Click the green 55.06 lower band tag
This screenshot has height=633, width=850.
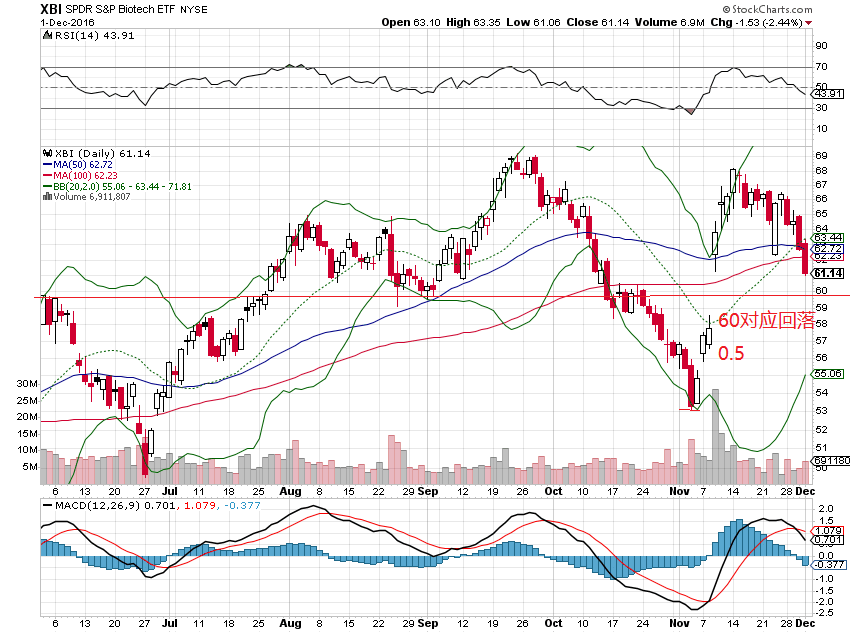pos(826,373)
